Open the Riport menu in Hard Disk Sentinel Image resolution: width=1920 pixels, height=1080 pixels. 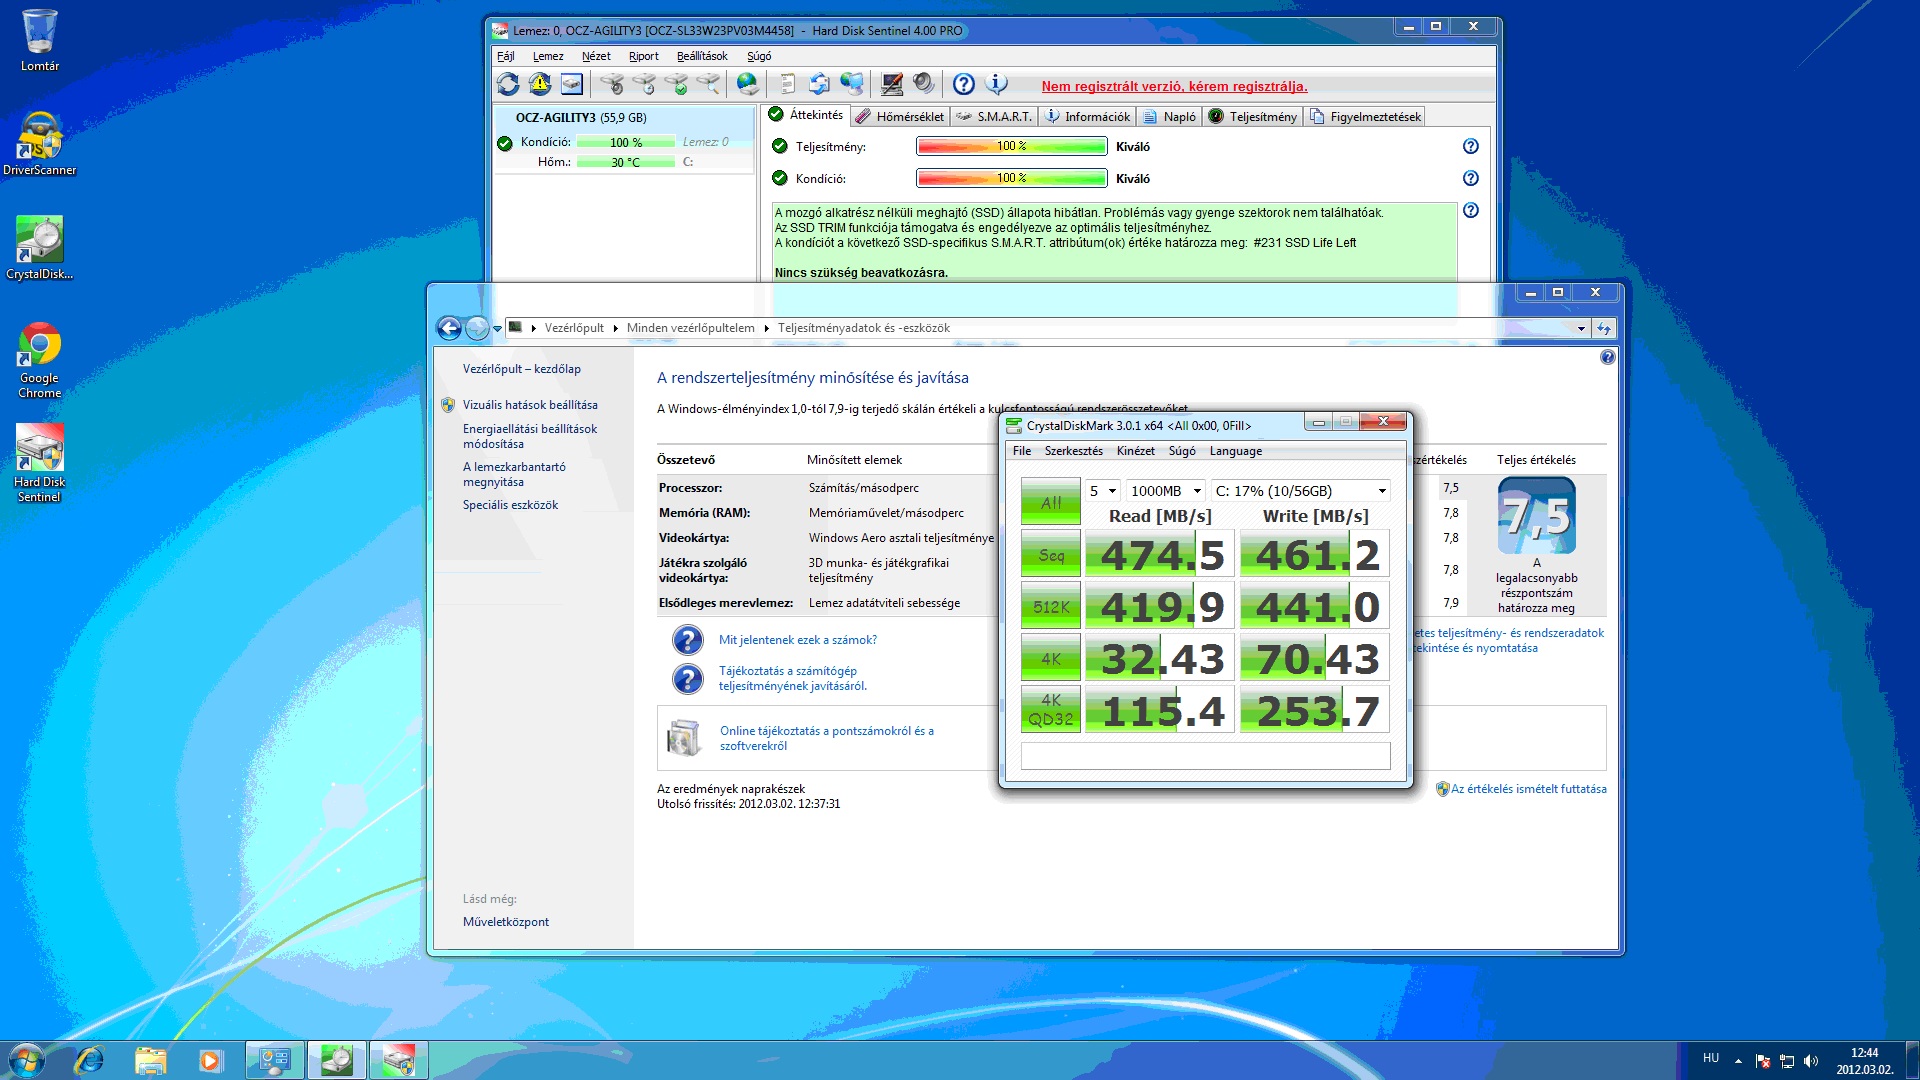tap(643, 56)
